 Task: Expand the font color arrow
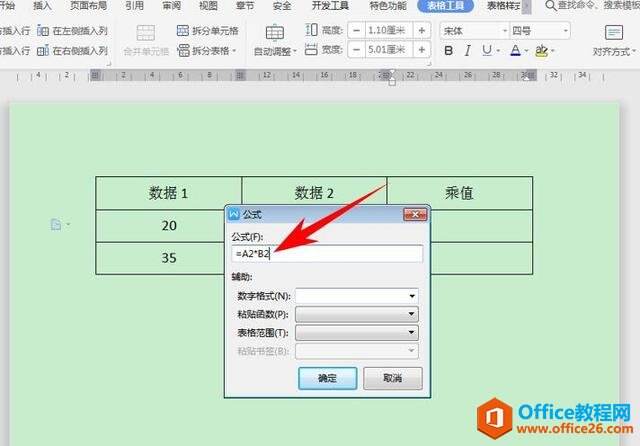(x=527, y=51)
